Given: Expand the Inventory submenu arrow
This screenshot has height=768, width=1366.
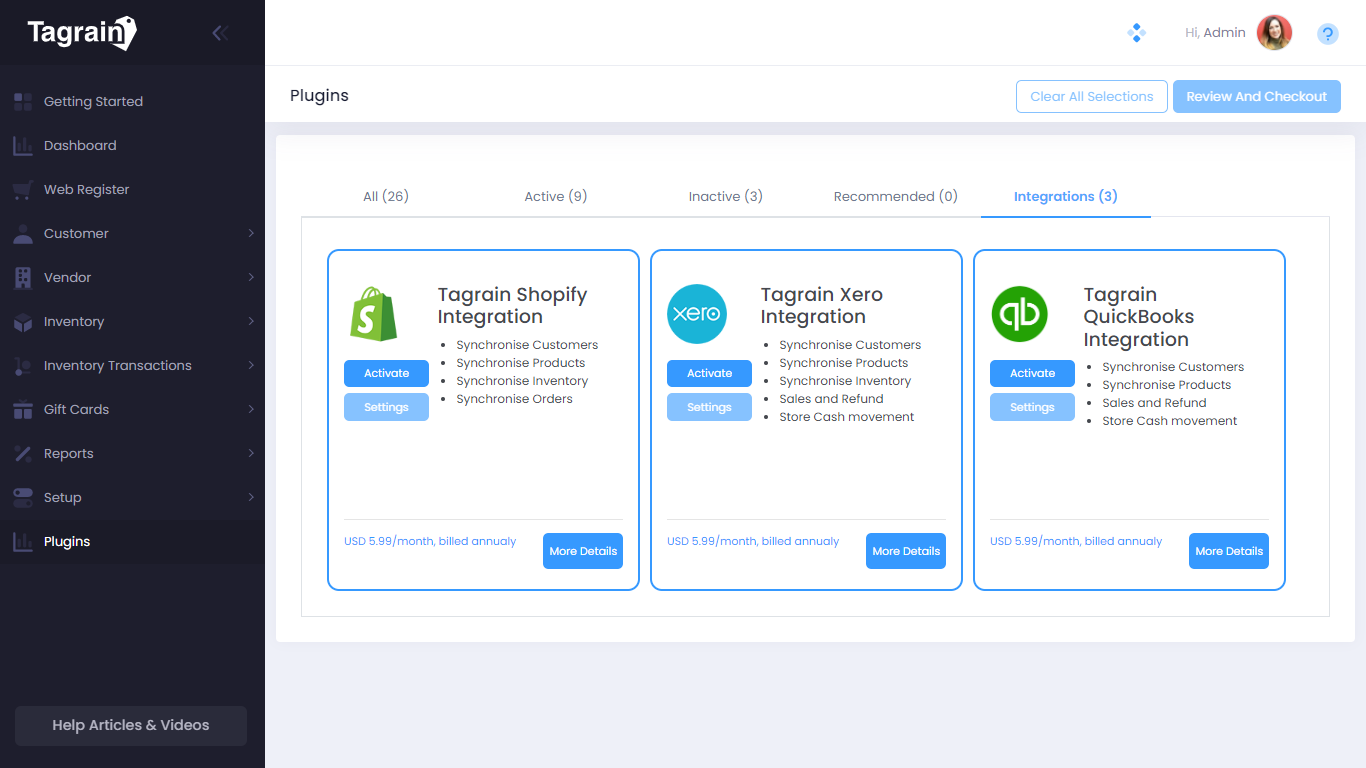Looking at the screenshot, I should 251,321.
